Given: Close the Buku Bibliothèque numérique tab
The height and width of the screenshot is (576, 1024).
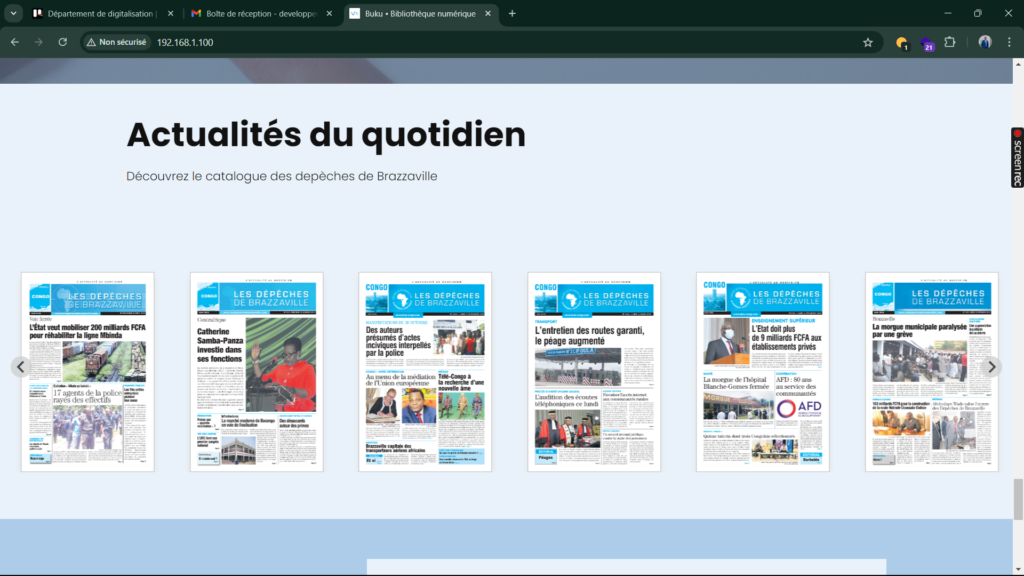Looking at the screenshot, I should 488,13.
